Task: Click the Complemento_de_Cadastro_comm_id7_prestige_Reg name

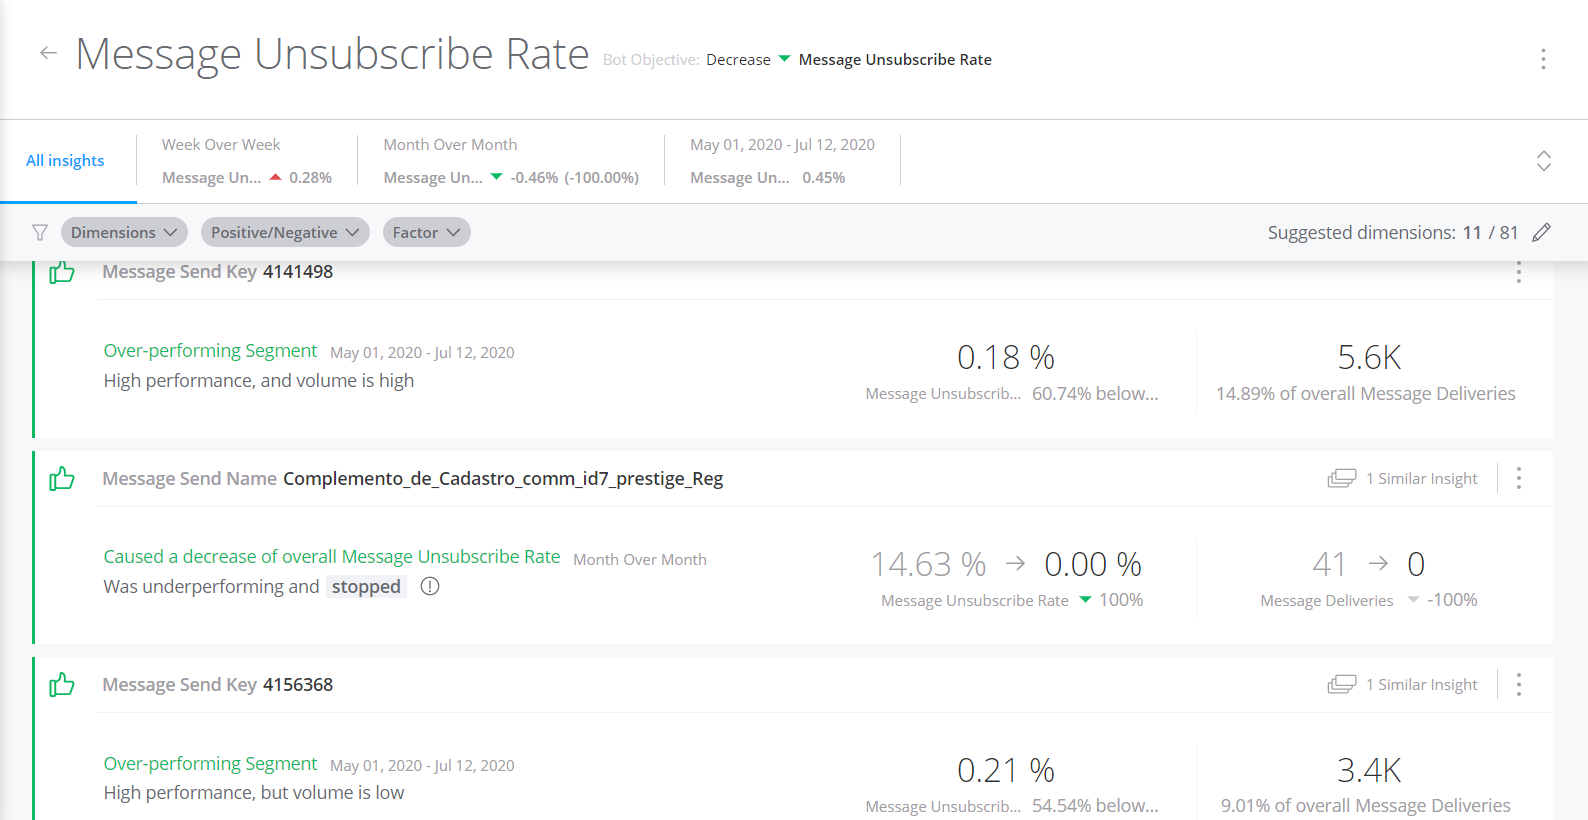Action: [503, 479]
